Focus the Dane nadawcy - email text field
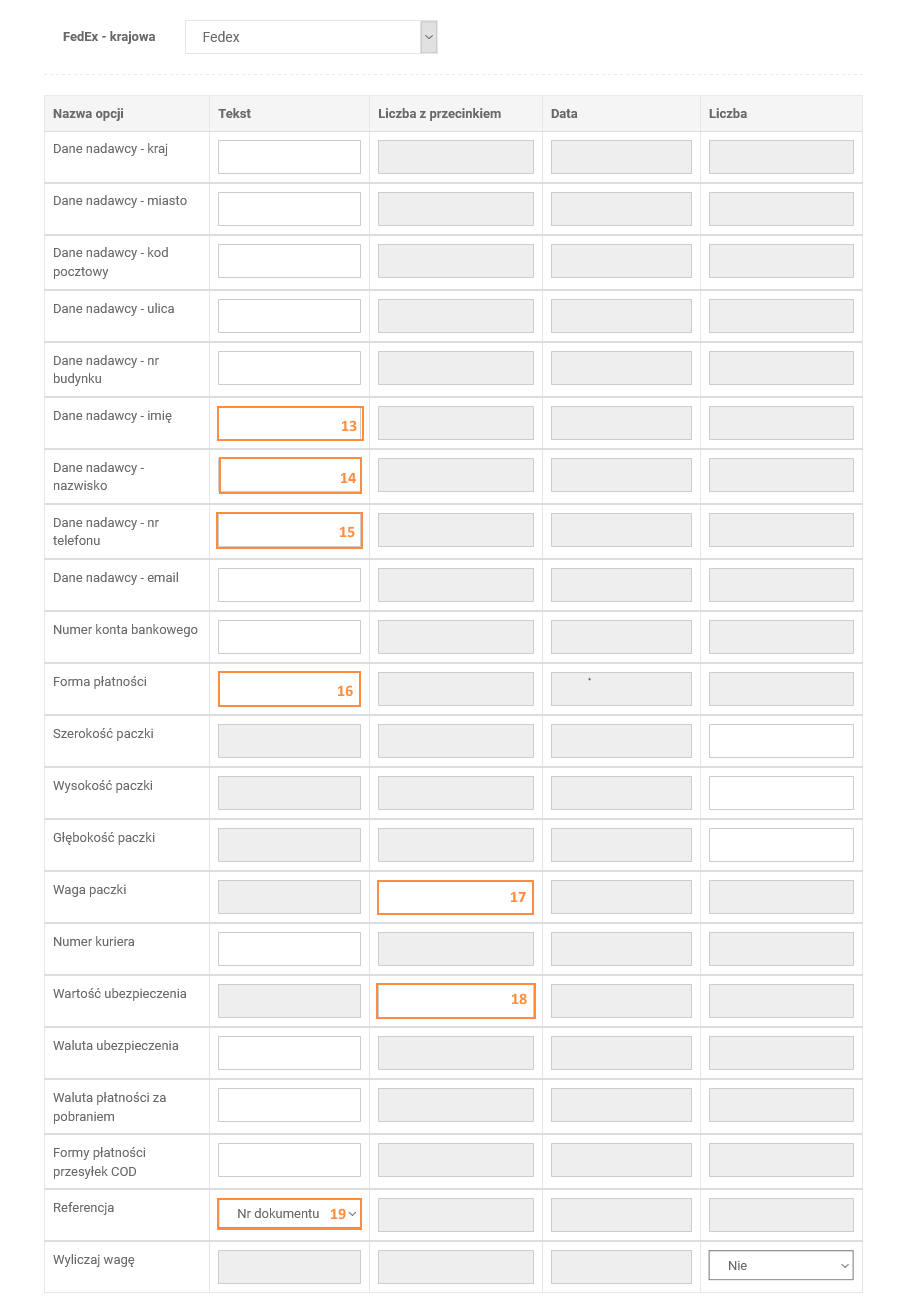This screenshot has height=1309, width=908. coord(289,585)
